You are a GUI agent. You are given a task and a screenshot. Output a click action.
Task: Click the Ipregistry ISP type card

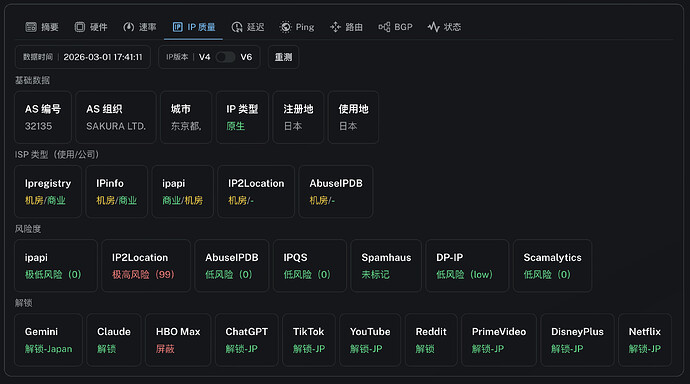(48, 192)
